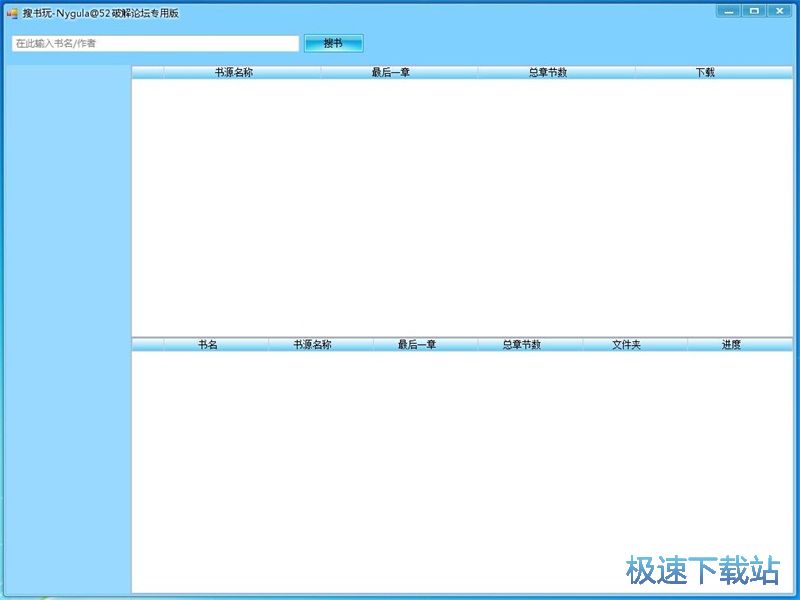Click the 下载 column header

pyautogui.click(x=714, y=72)
